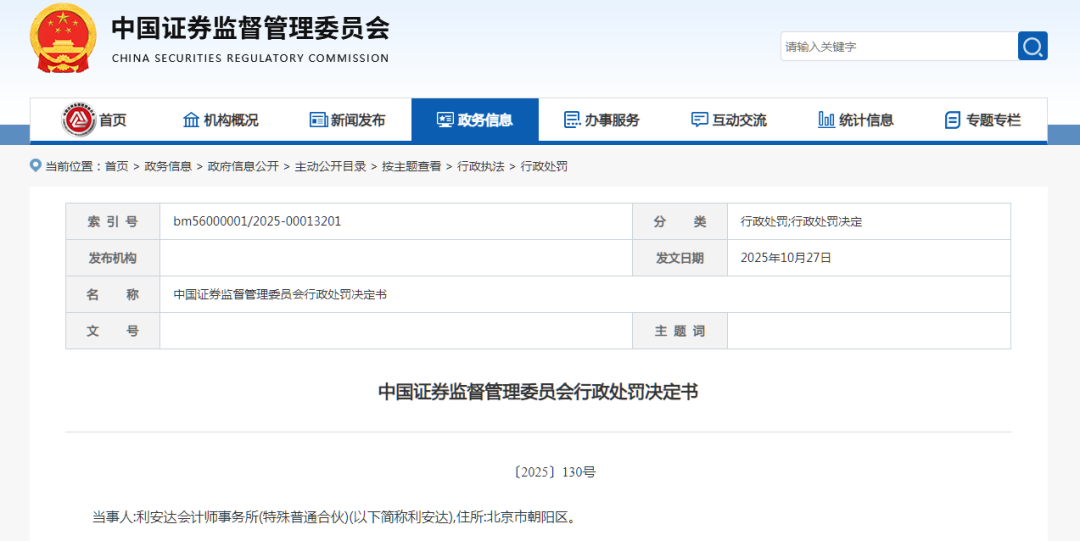Image resolution: width=1080 pixels, height=541 pixels.
Task: Open the 专题专栏 navigation tab
Action: (984, 120)
